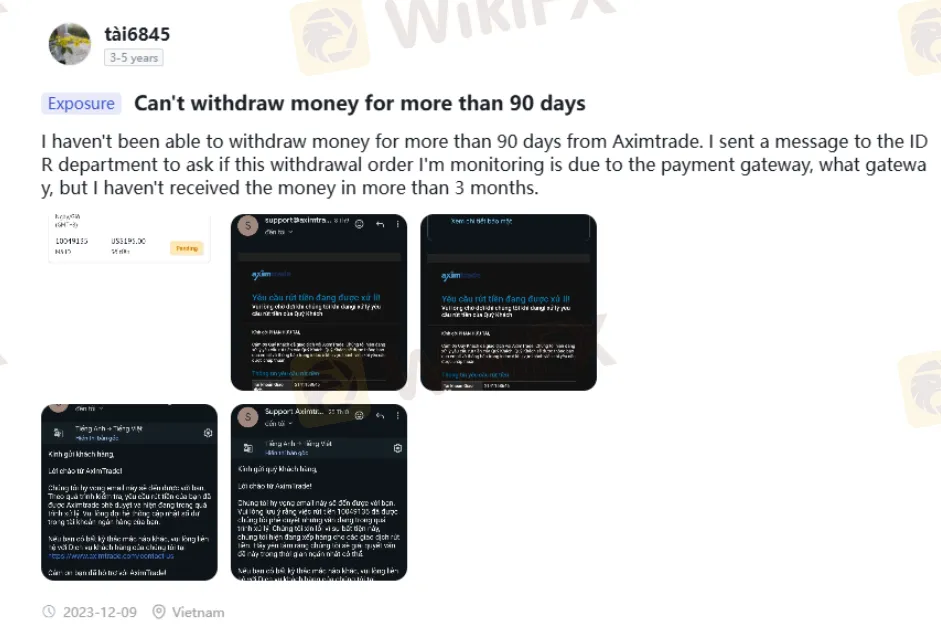Click the translate settings gear in bottom-left email
Image resolution: width=941 pixels, height=632 pixels.
[x=208, y=433]
